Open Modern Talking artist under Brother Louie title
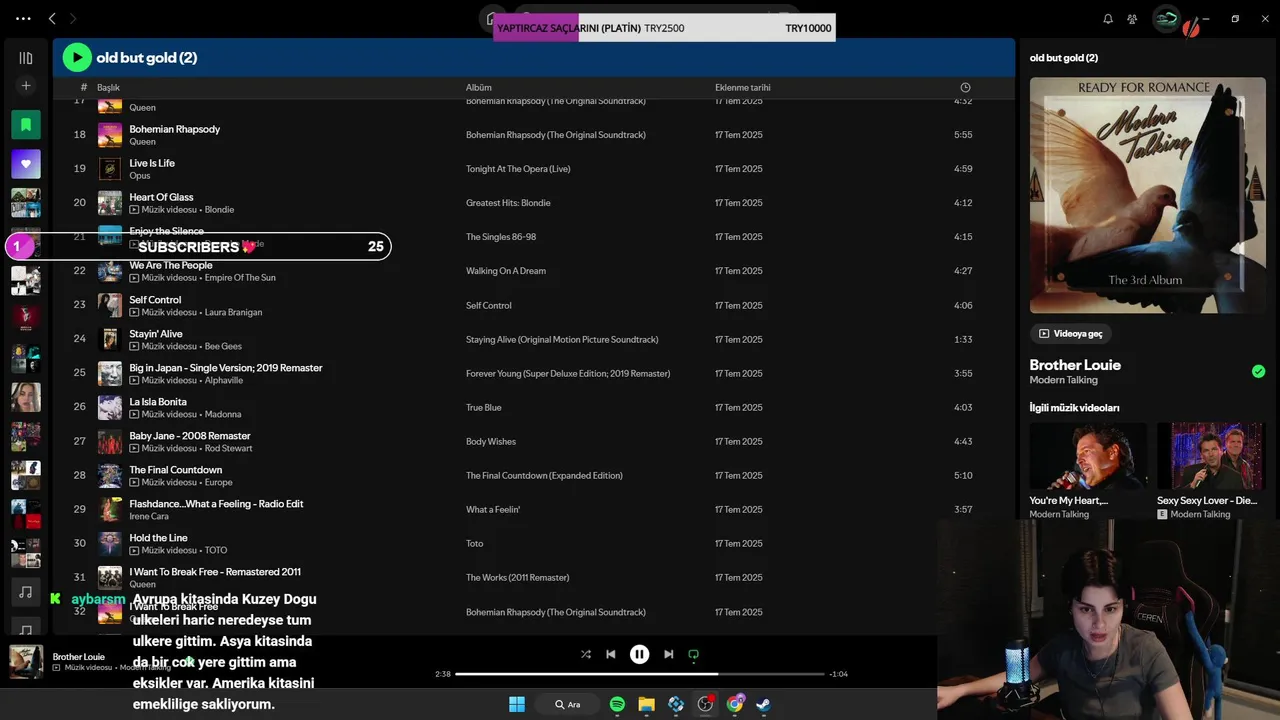Image resolution: width=1280 pixels, height=720 pixels. click(1063, 380)
